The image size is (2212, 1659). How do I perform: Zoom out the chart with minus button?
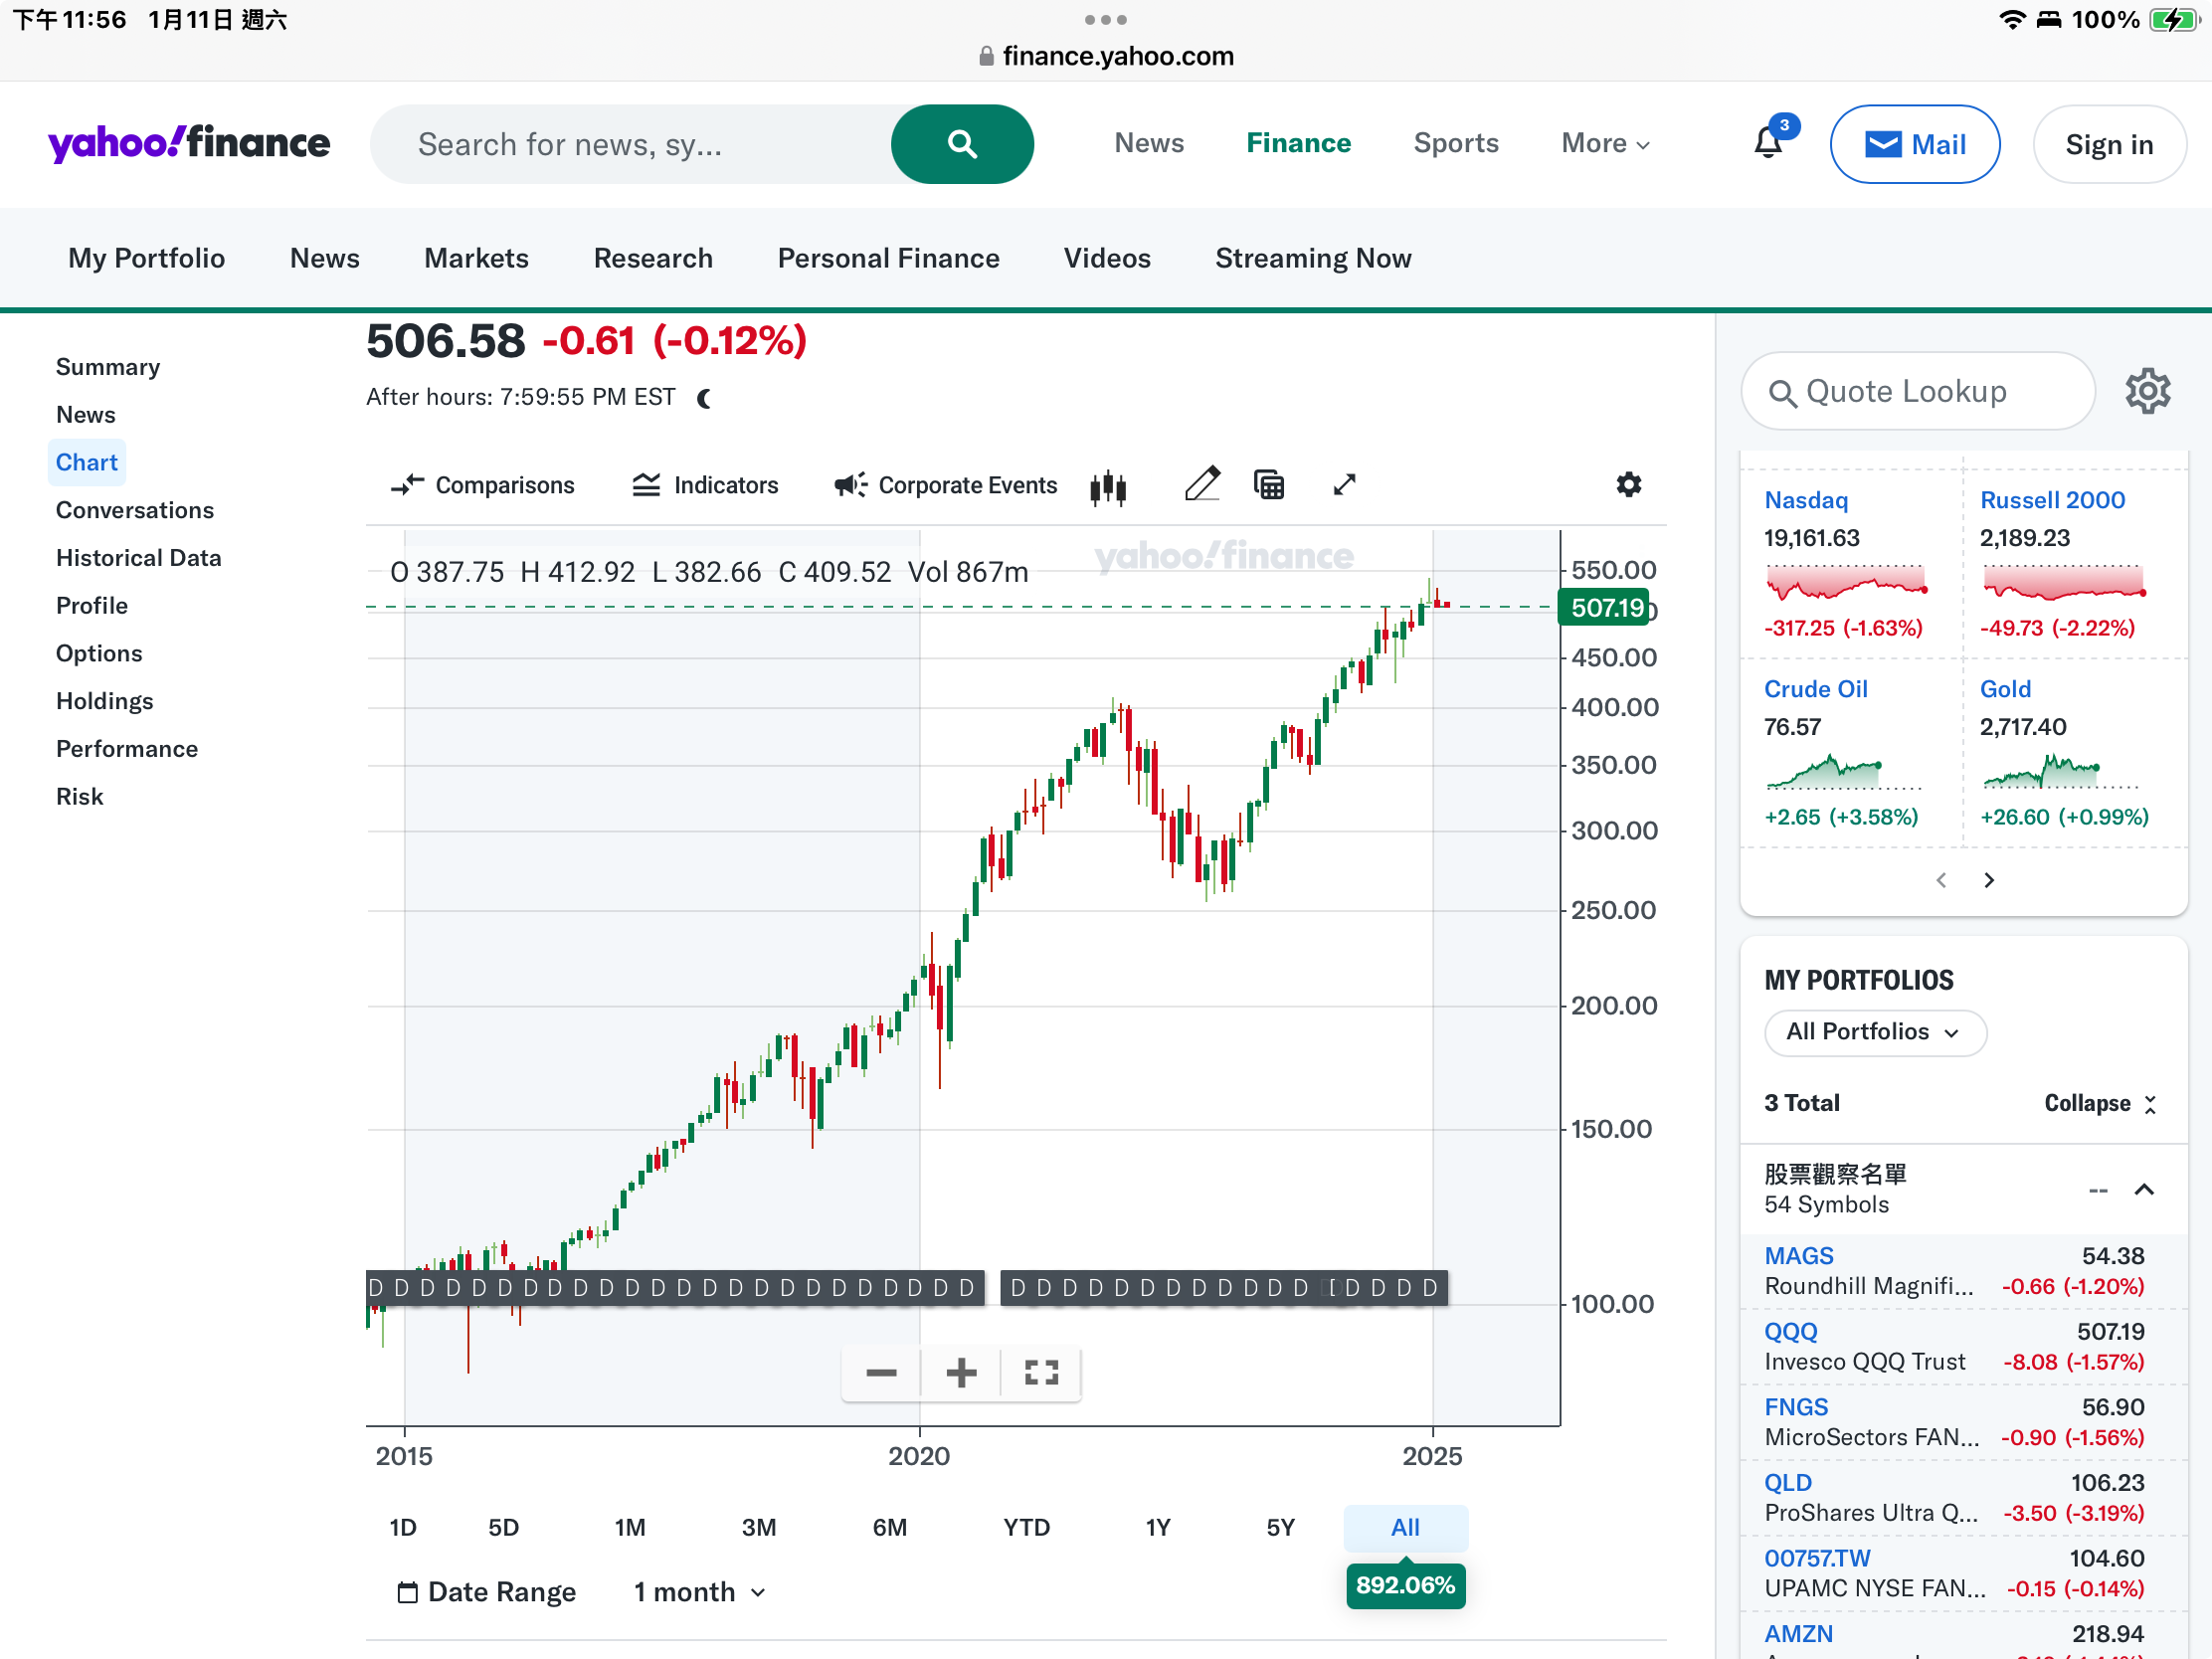click(x=881, y=1372)
